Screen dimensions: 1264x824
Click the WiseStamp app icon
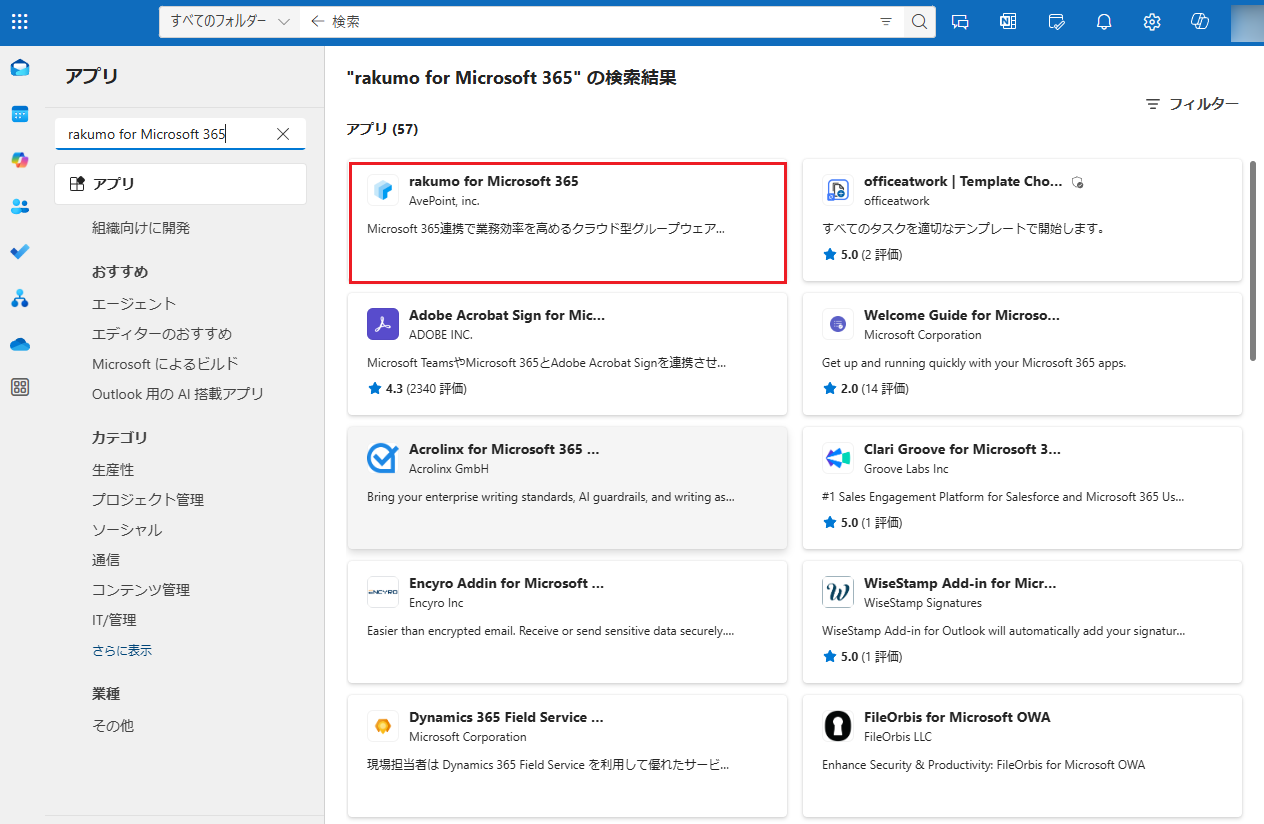(x=838, y=592)
